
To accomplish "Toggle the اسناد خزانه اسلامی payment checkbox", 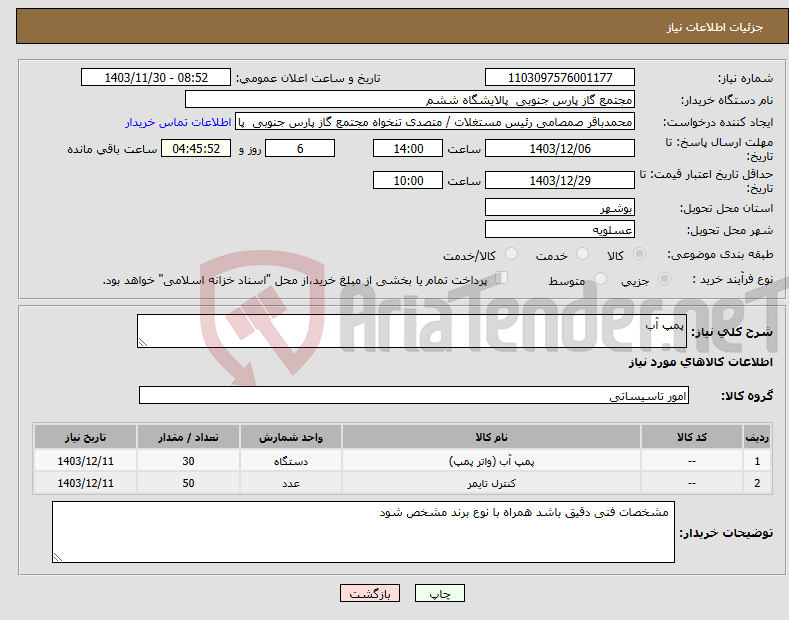I will click(x=502, y=278).
